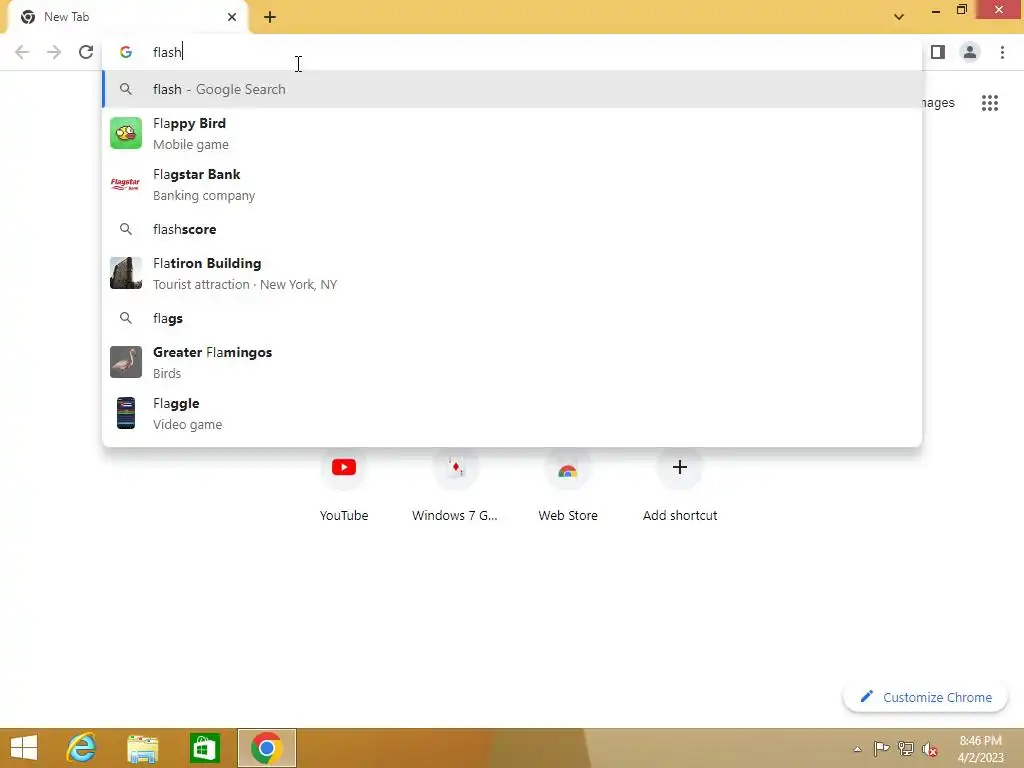Close the New Tab tab

[x=232, y=17]
